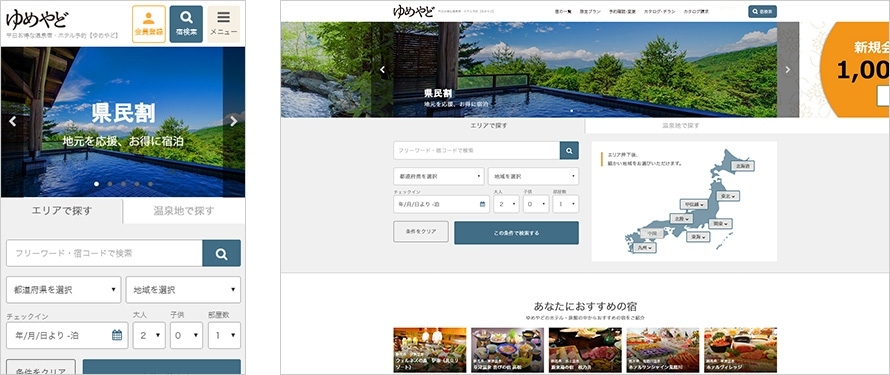Click the desktop keyword search magnifier button

[569, 150]
